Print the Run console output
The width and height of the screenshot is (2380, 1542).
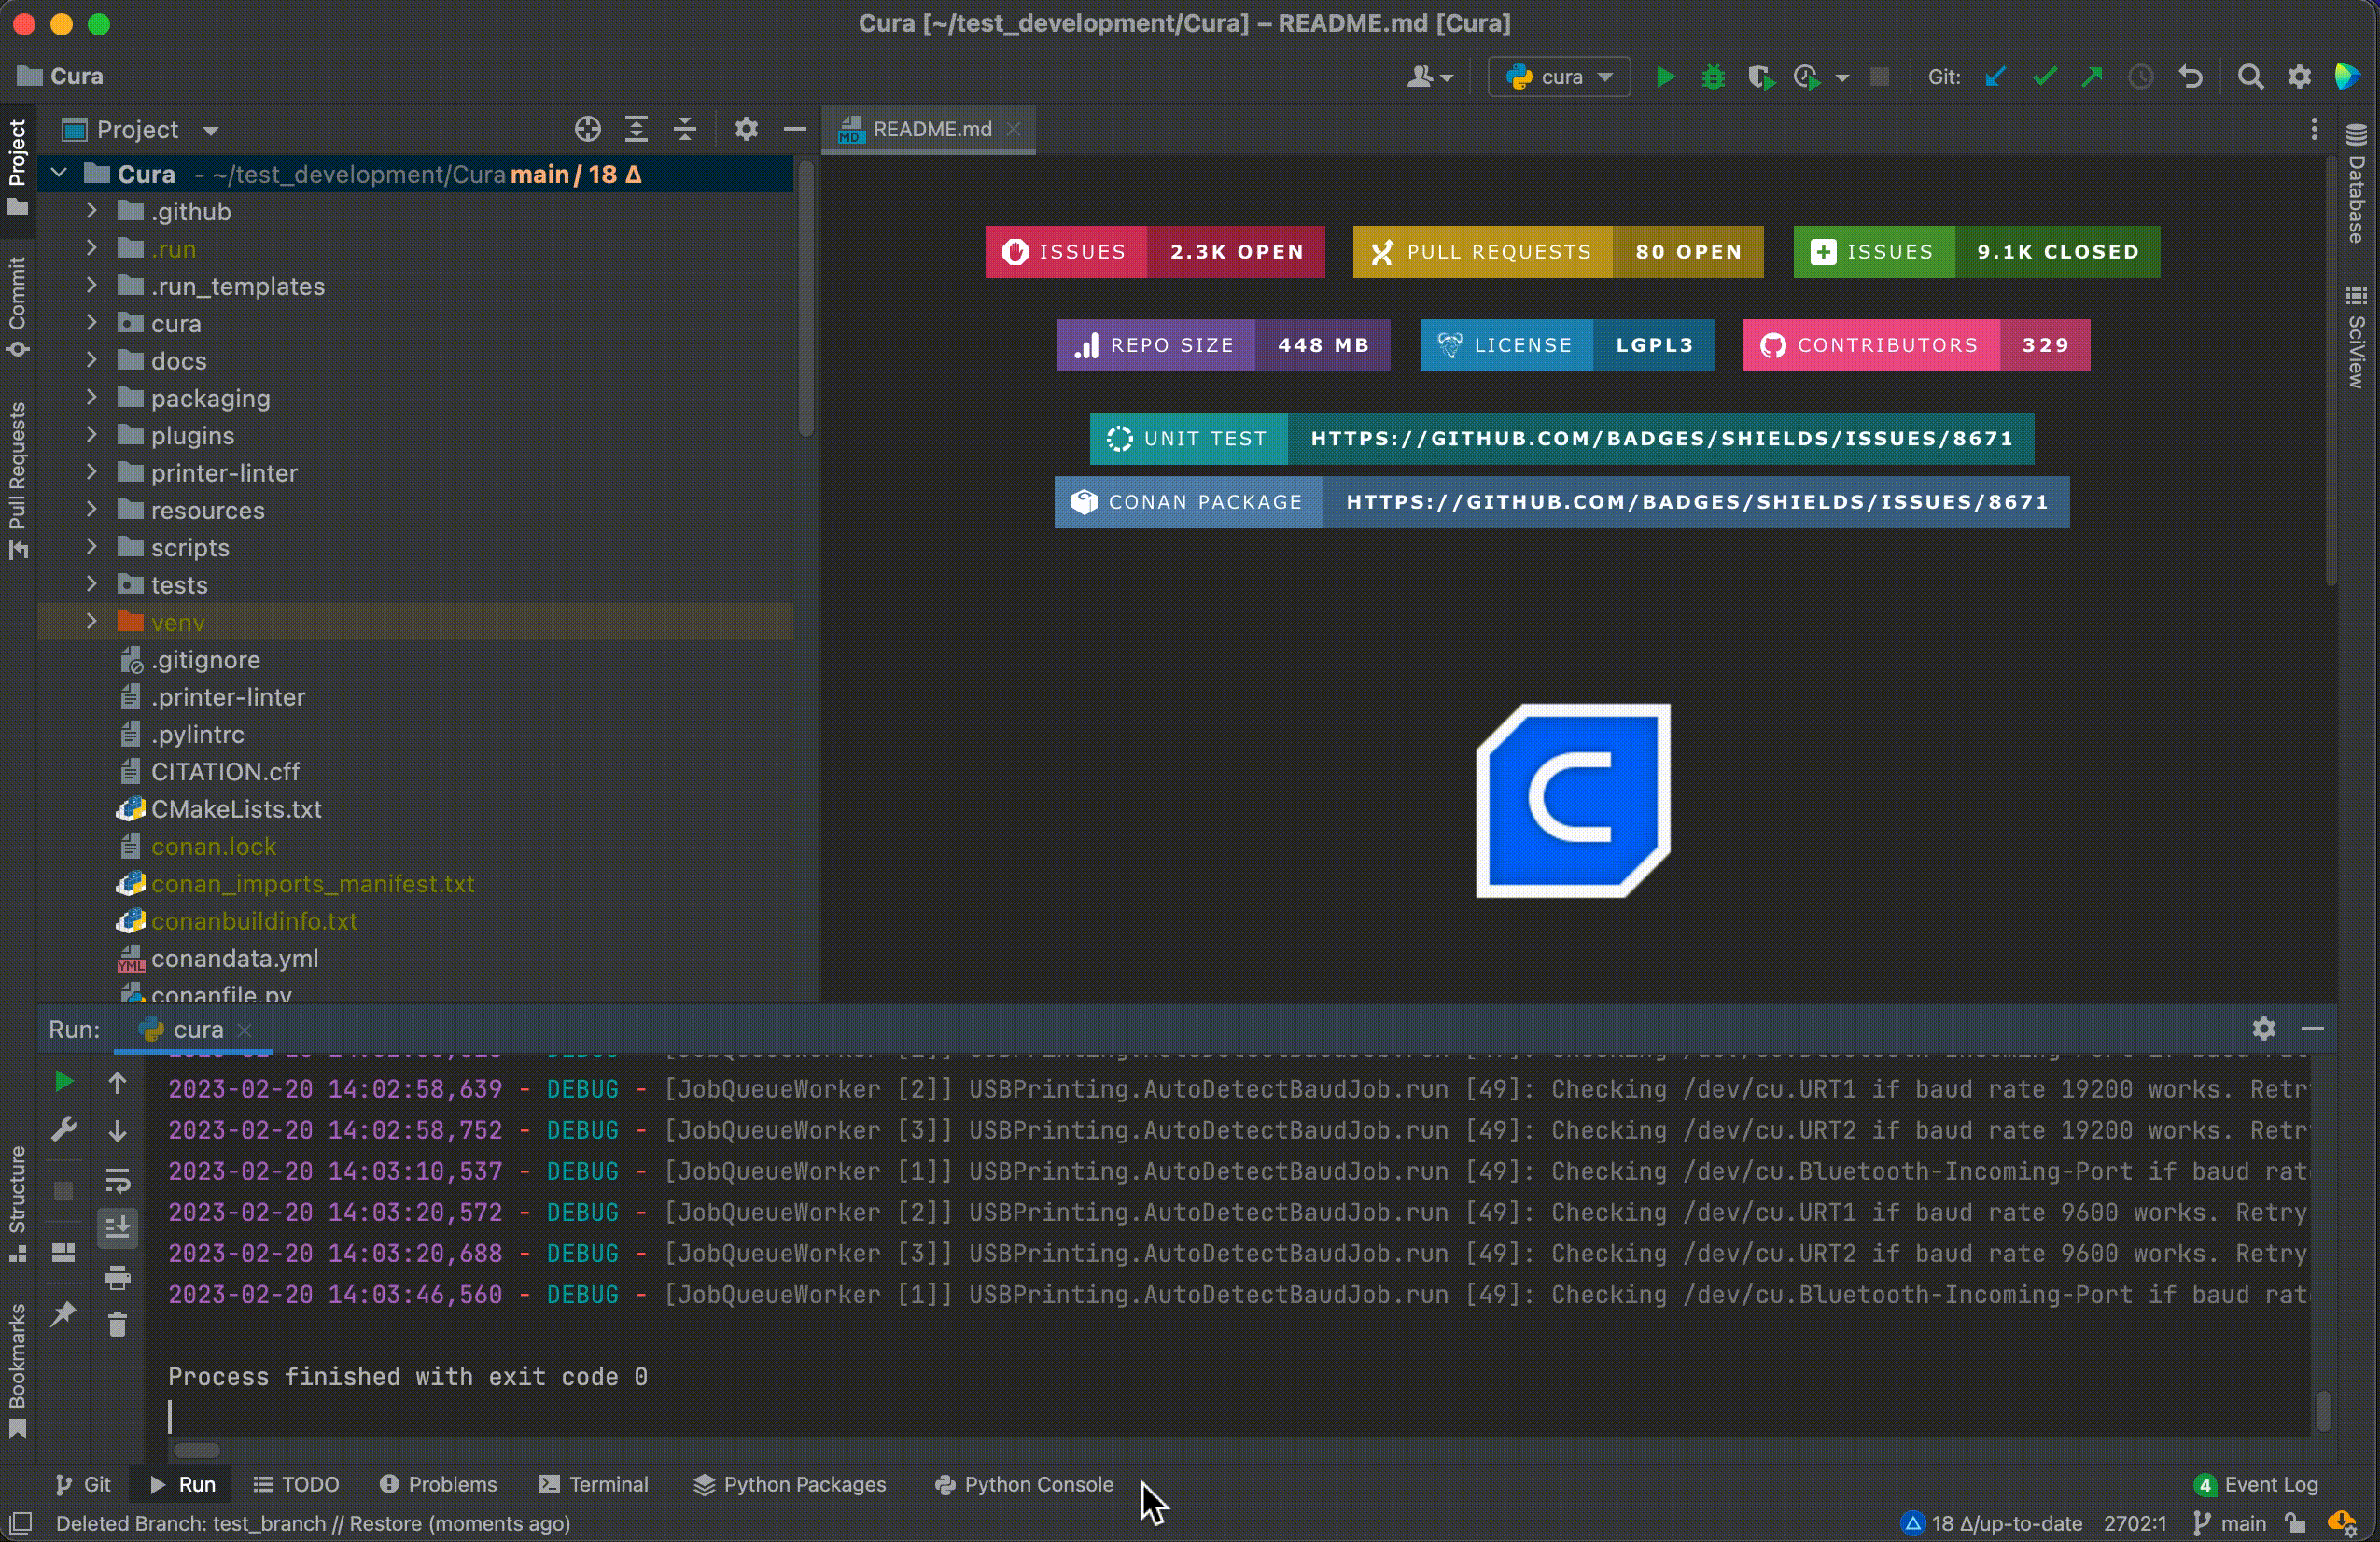point(117,1277)
